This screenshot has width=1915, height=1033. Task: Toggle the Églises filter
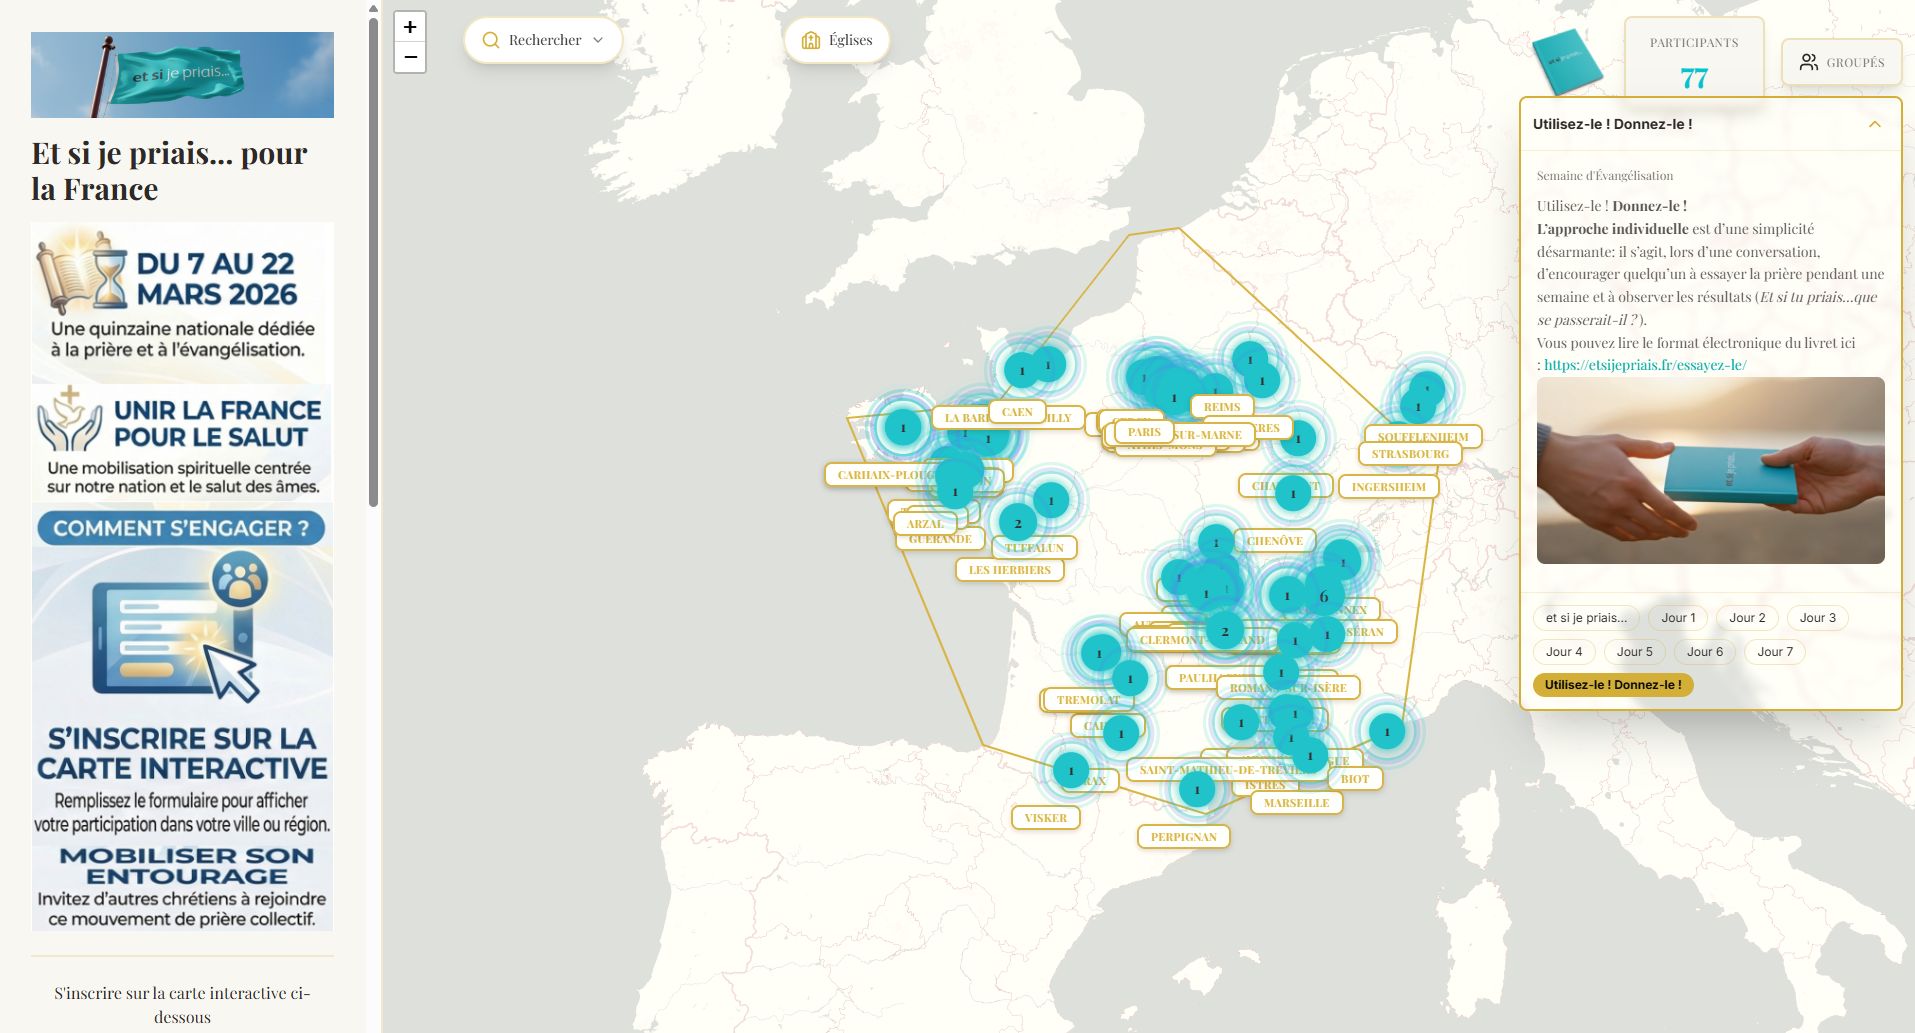click(837, 41)
